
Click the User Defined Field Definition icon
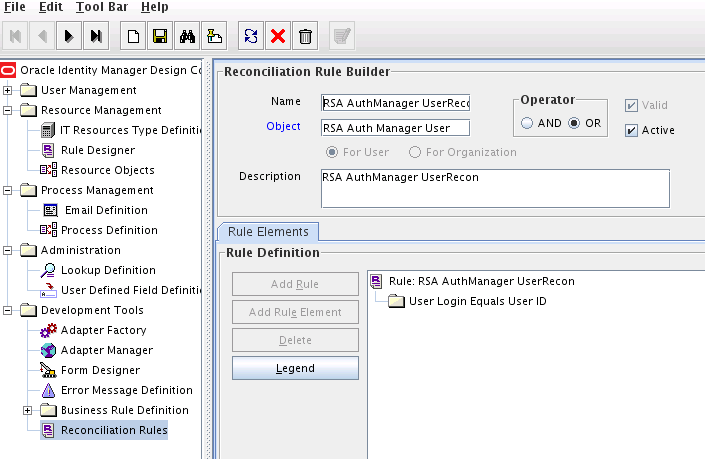pyautogui.click(x=48, y=290)
